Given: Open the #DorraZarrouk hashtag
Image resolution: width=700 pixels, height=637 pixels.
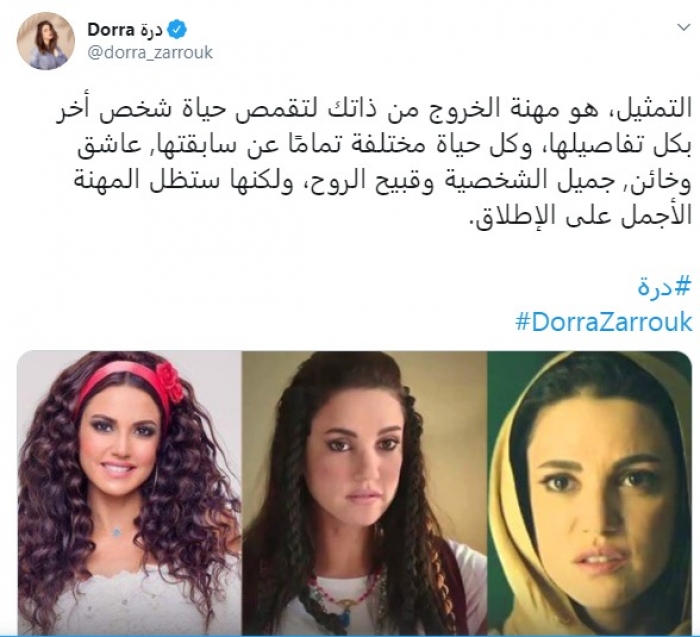Looking at the screenshot, I should pos(604,322).
